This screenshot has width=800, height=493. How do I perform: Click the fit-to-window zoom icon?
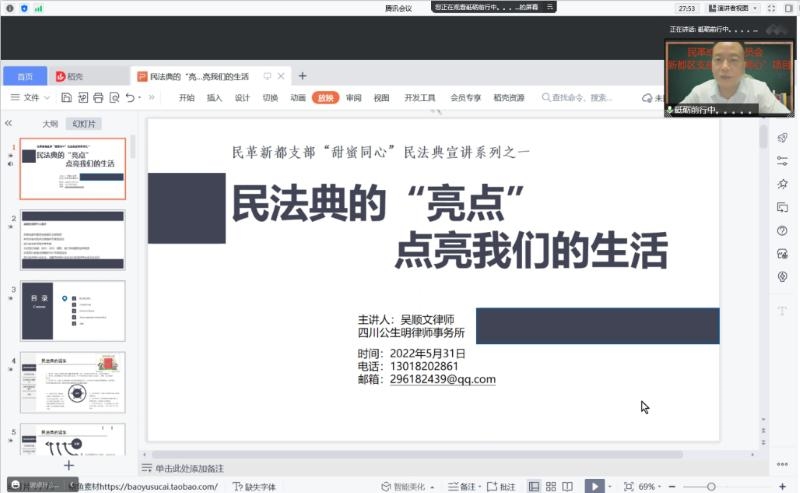(x=628, y=486)
